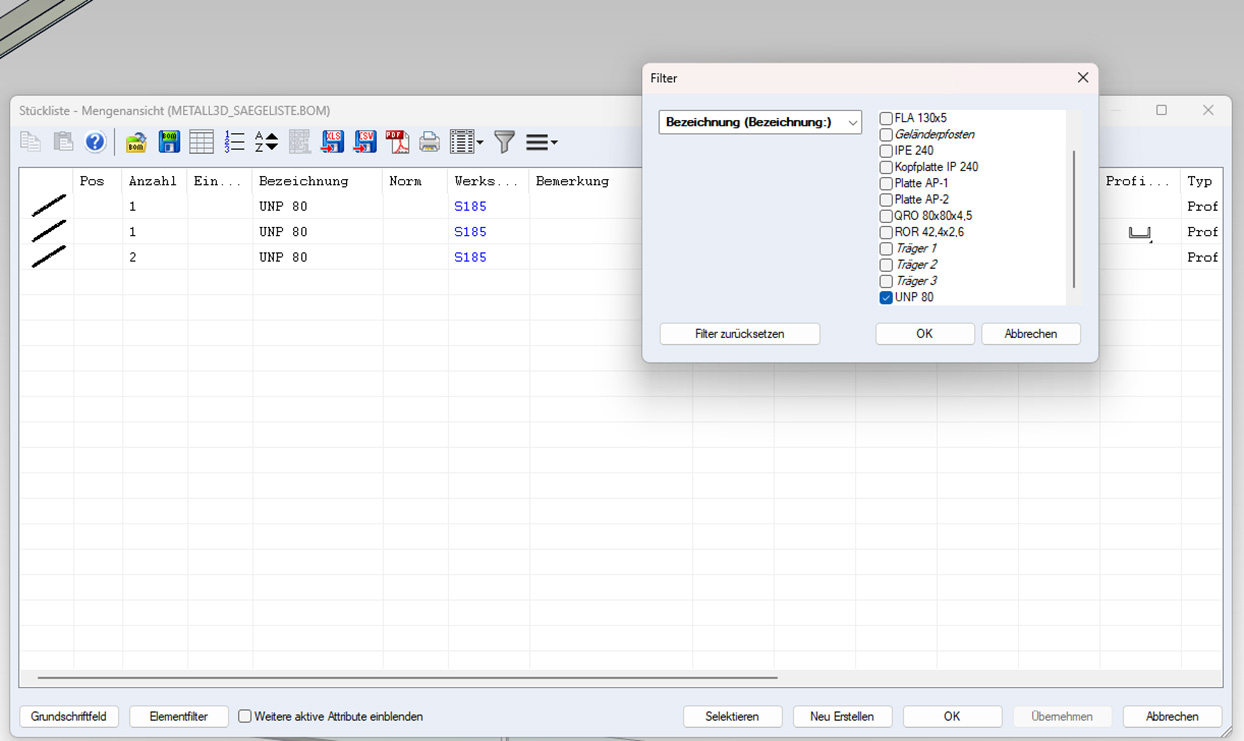Click the Norm column header
This screenshot has width=1244, height=741.
point(416,181)
